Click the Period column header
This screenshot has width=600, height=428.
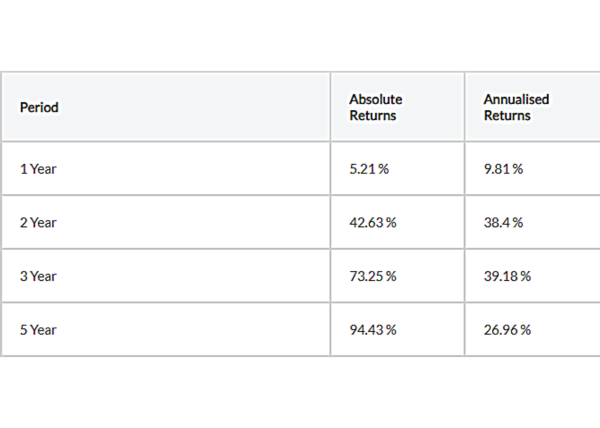pos(38,107)
